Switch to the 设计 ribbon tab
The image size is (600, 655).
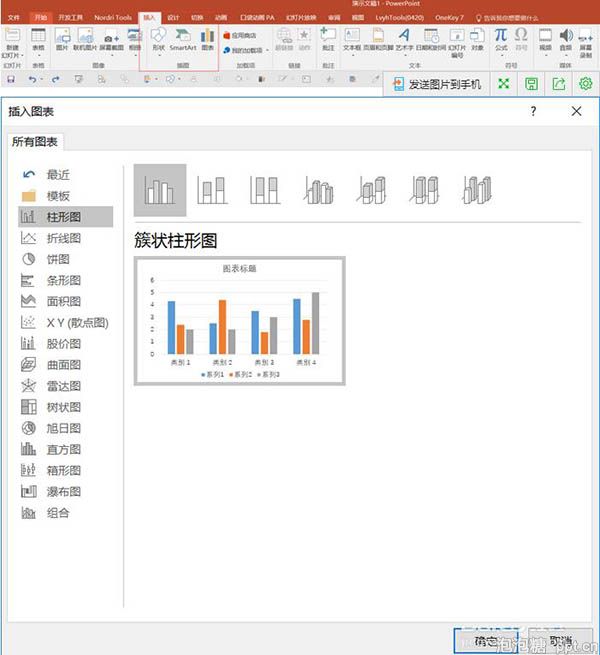173,18
